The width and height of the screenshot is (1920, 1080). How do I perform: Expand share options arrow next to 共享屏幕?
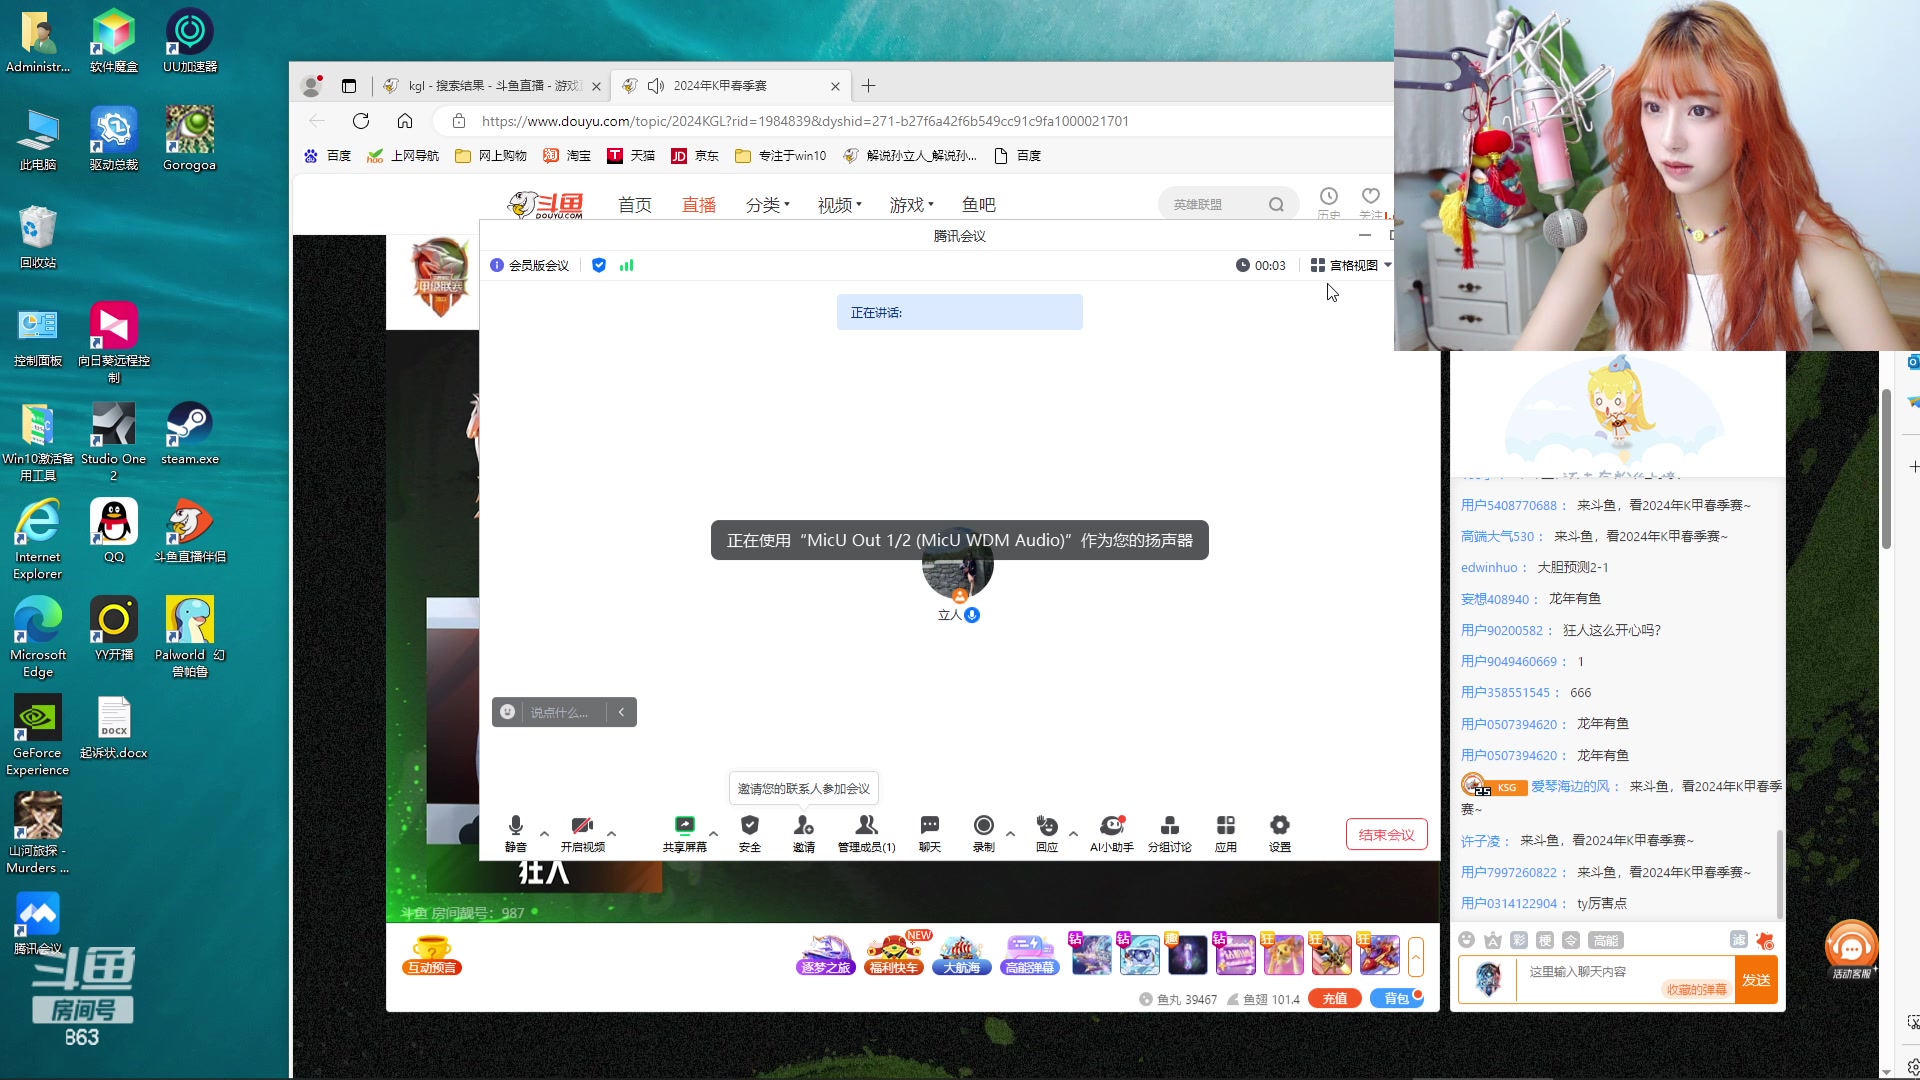713,833
